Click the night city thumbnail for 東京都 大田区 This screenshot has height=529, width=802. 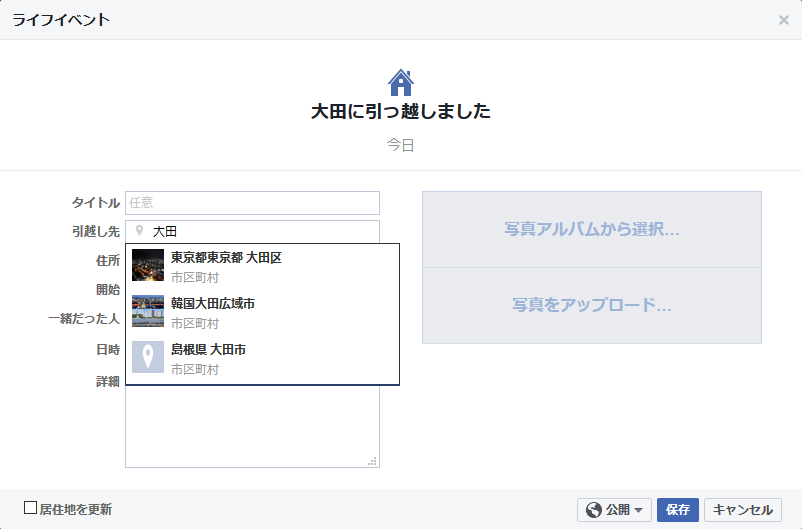click(x=148, y=265)
